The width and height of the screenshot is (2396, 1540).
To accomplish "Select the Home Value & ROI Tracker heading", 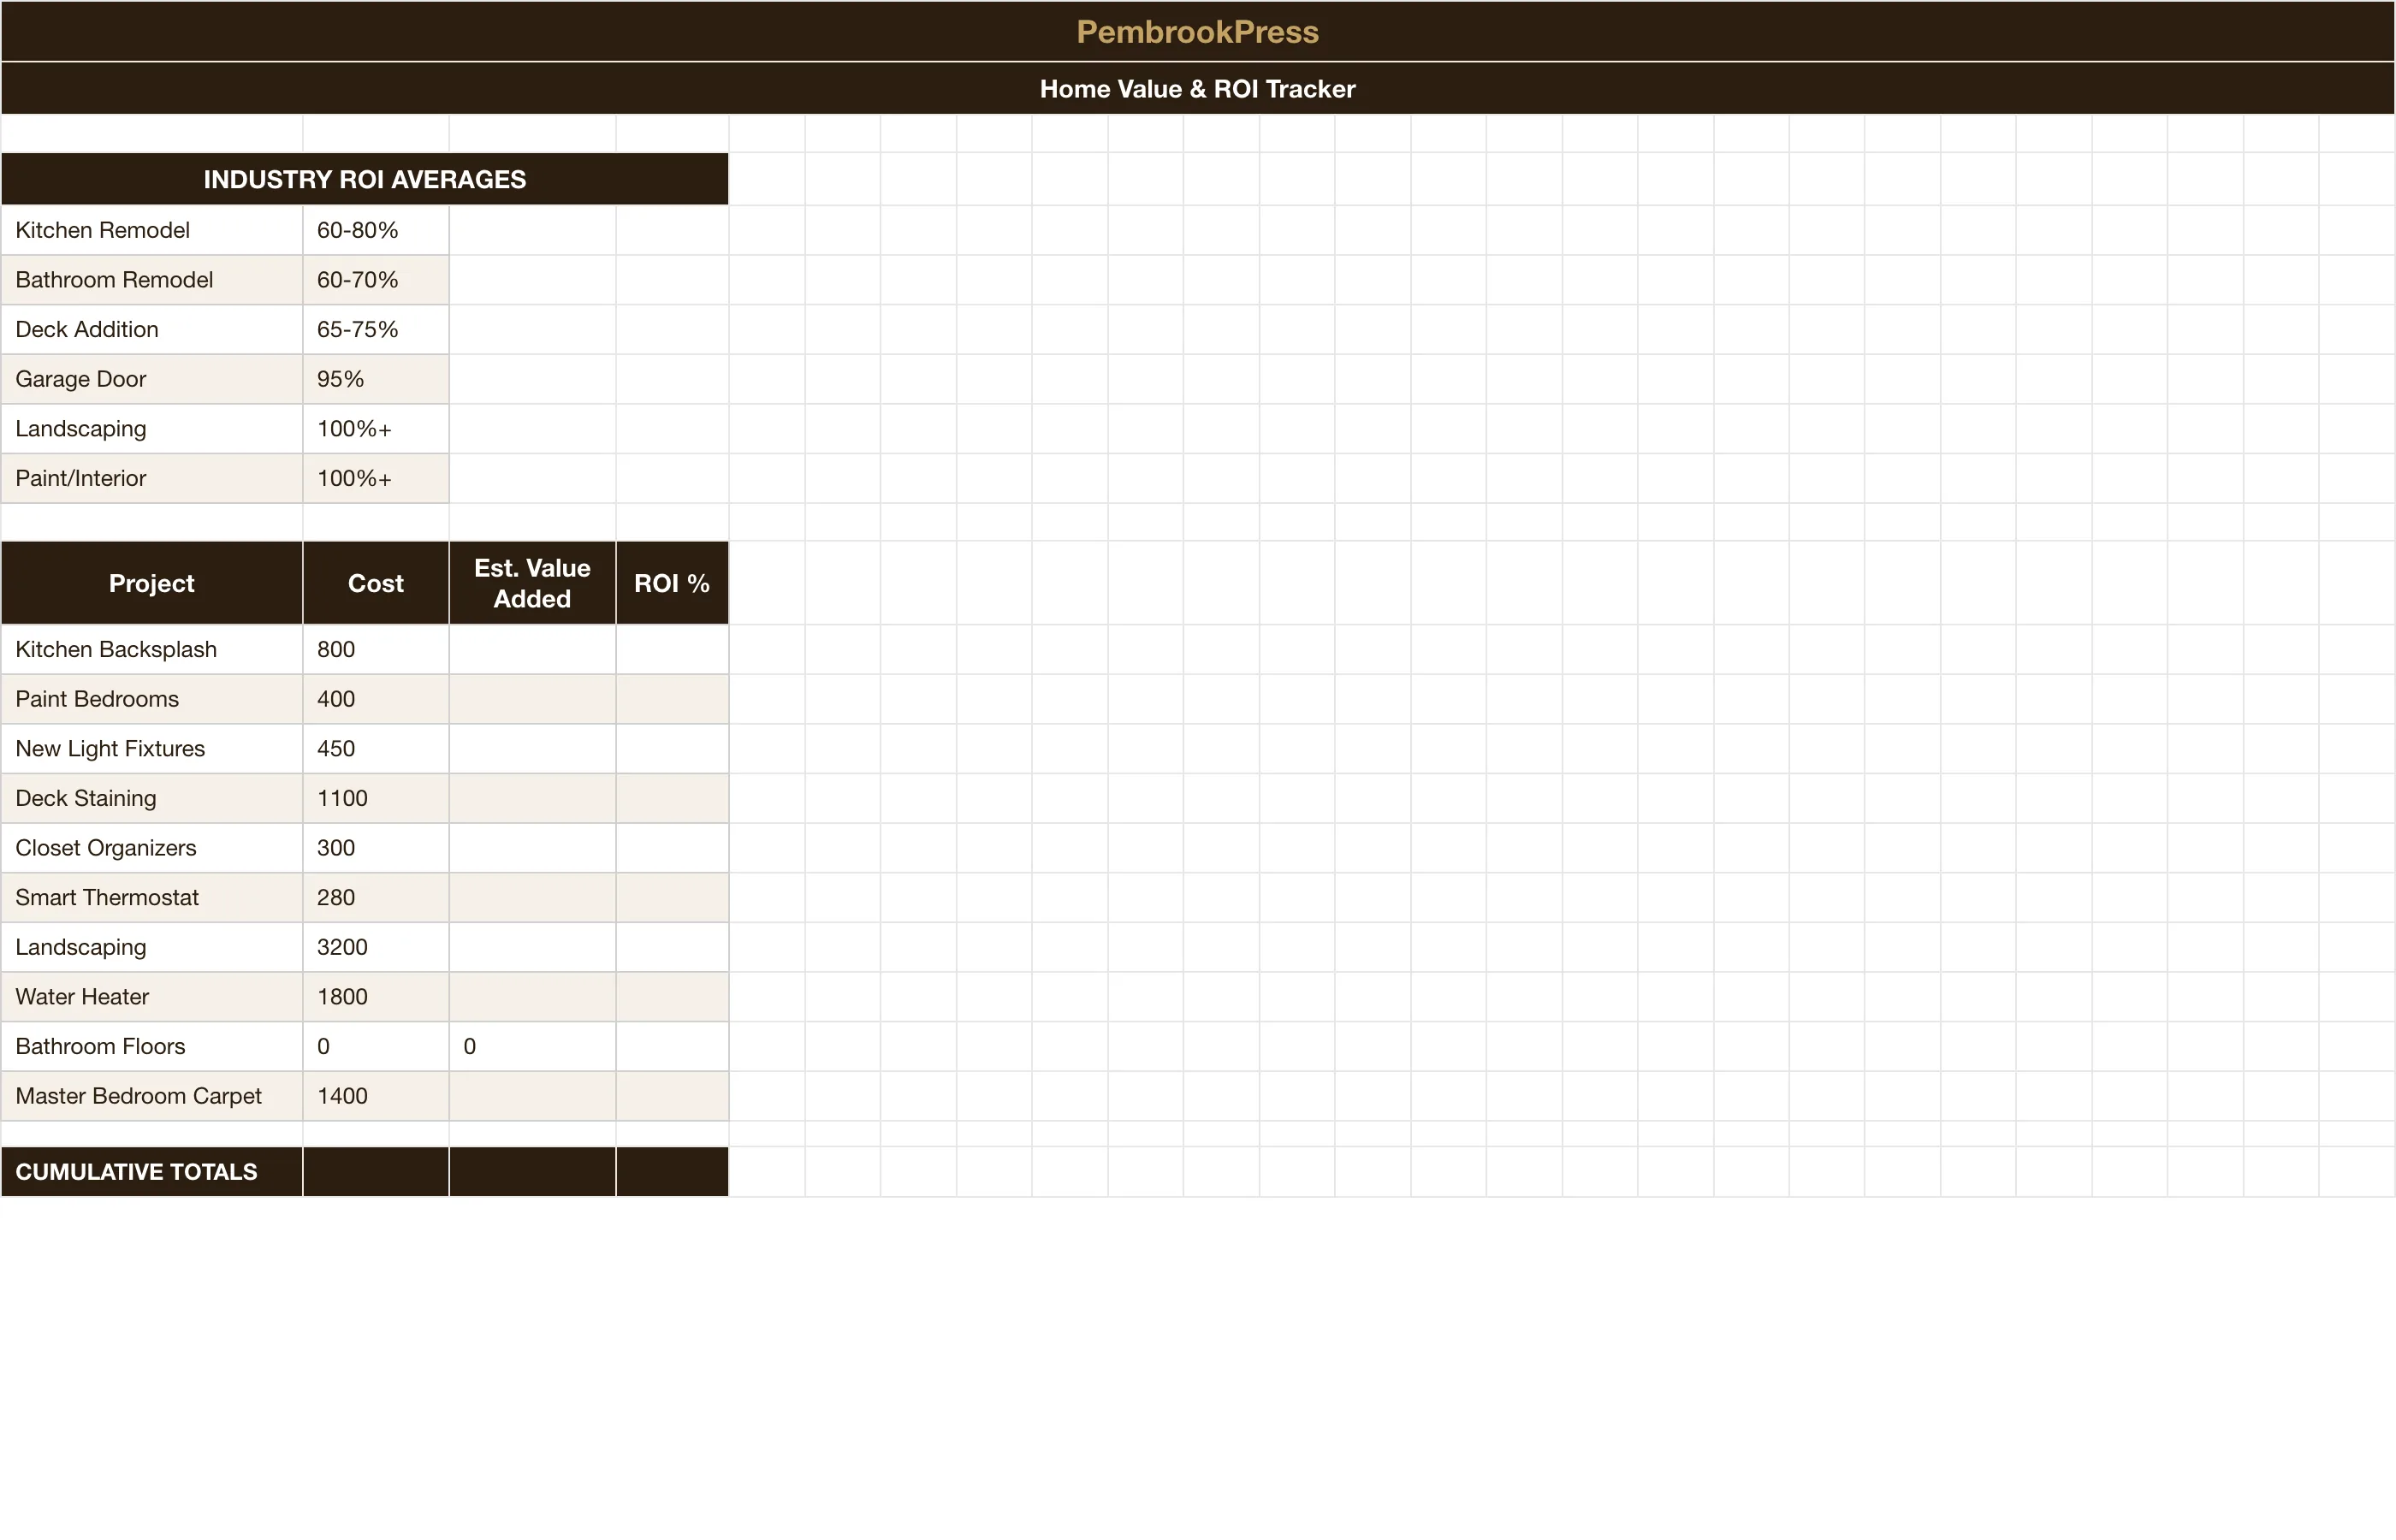I will [x=1197, y=89].
